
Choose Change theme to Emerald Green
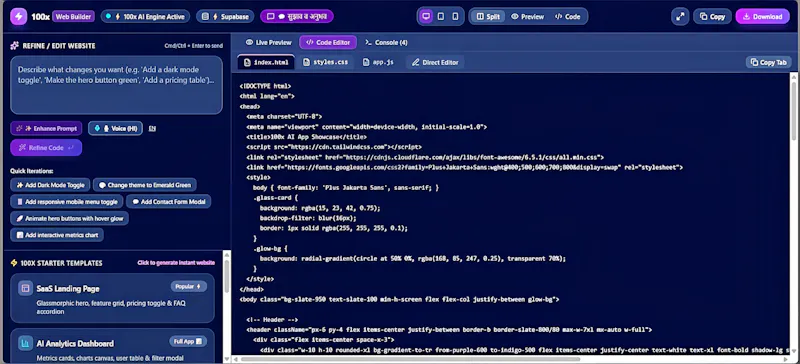tap(145, 185)
